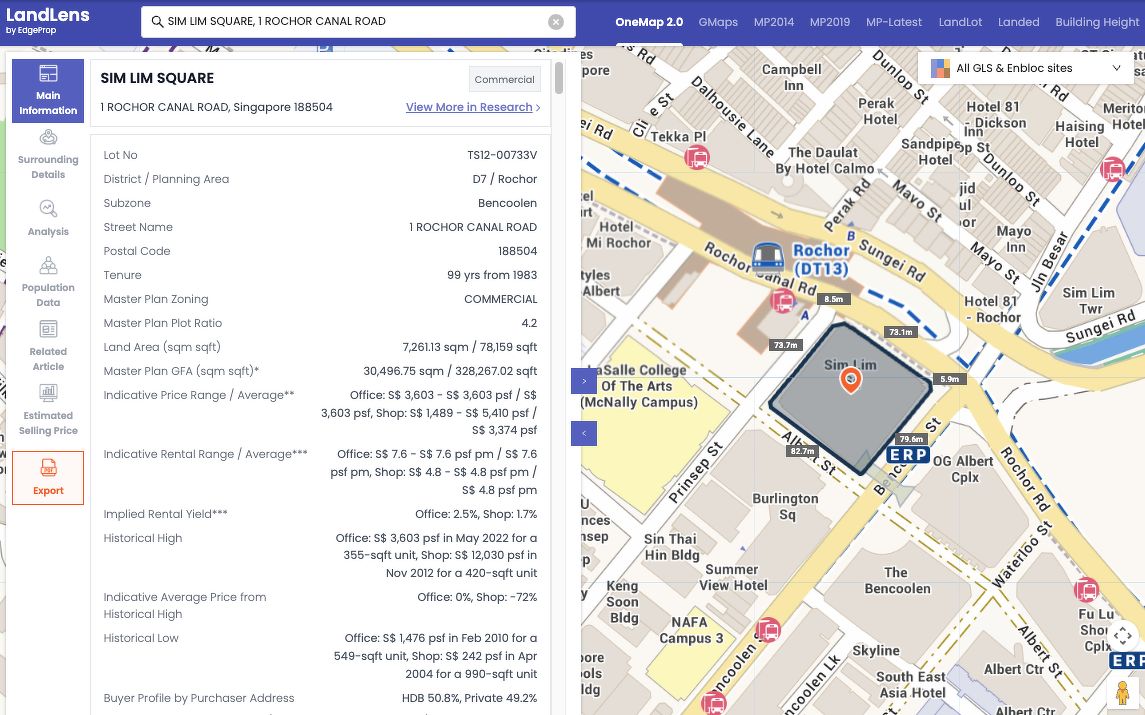The width and height of the screenshot is (1145, 715).
Task: Click the info panel vertical scrollbar
Action: pyautogui.click(x=559, y=78)
